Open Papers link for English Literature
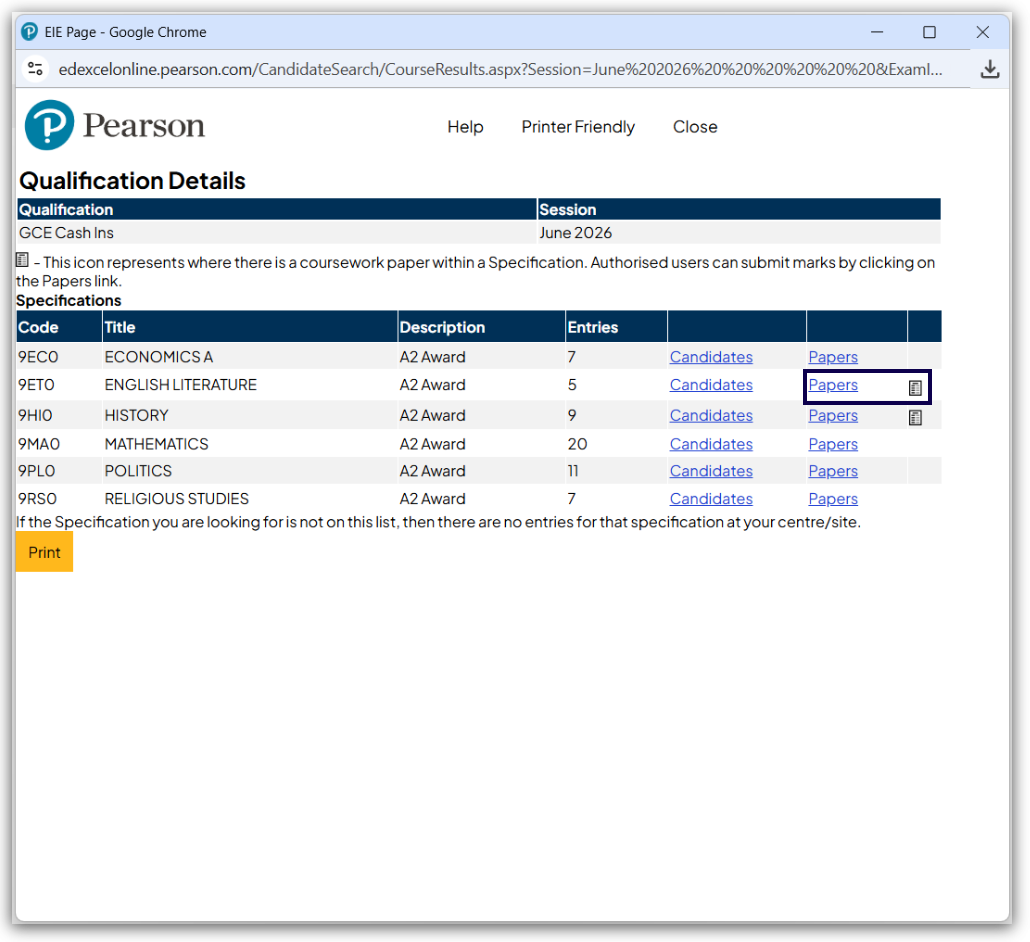The width and height of the screenshot is (1030, 942). tap(833, 385)
